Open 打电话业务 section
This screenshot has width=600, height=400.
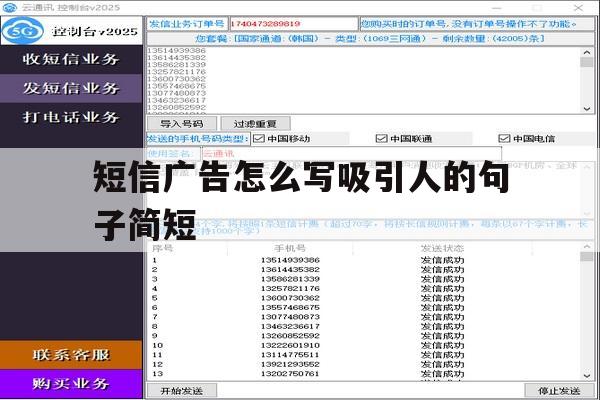click(x=71, y=117)
